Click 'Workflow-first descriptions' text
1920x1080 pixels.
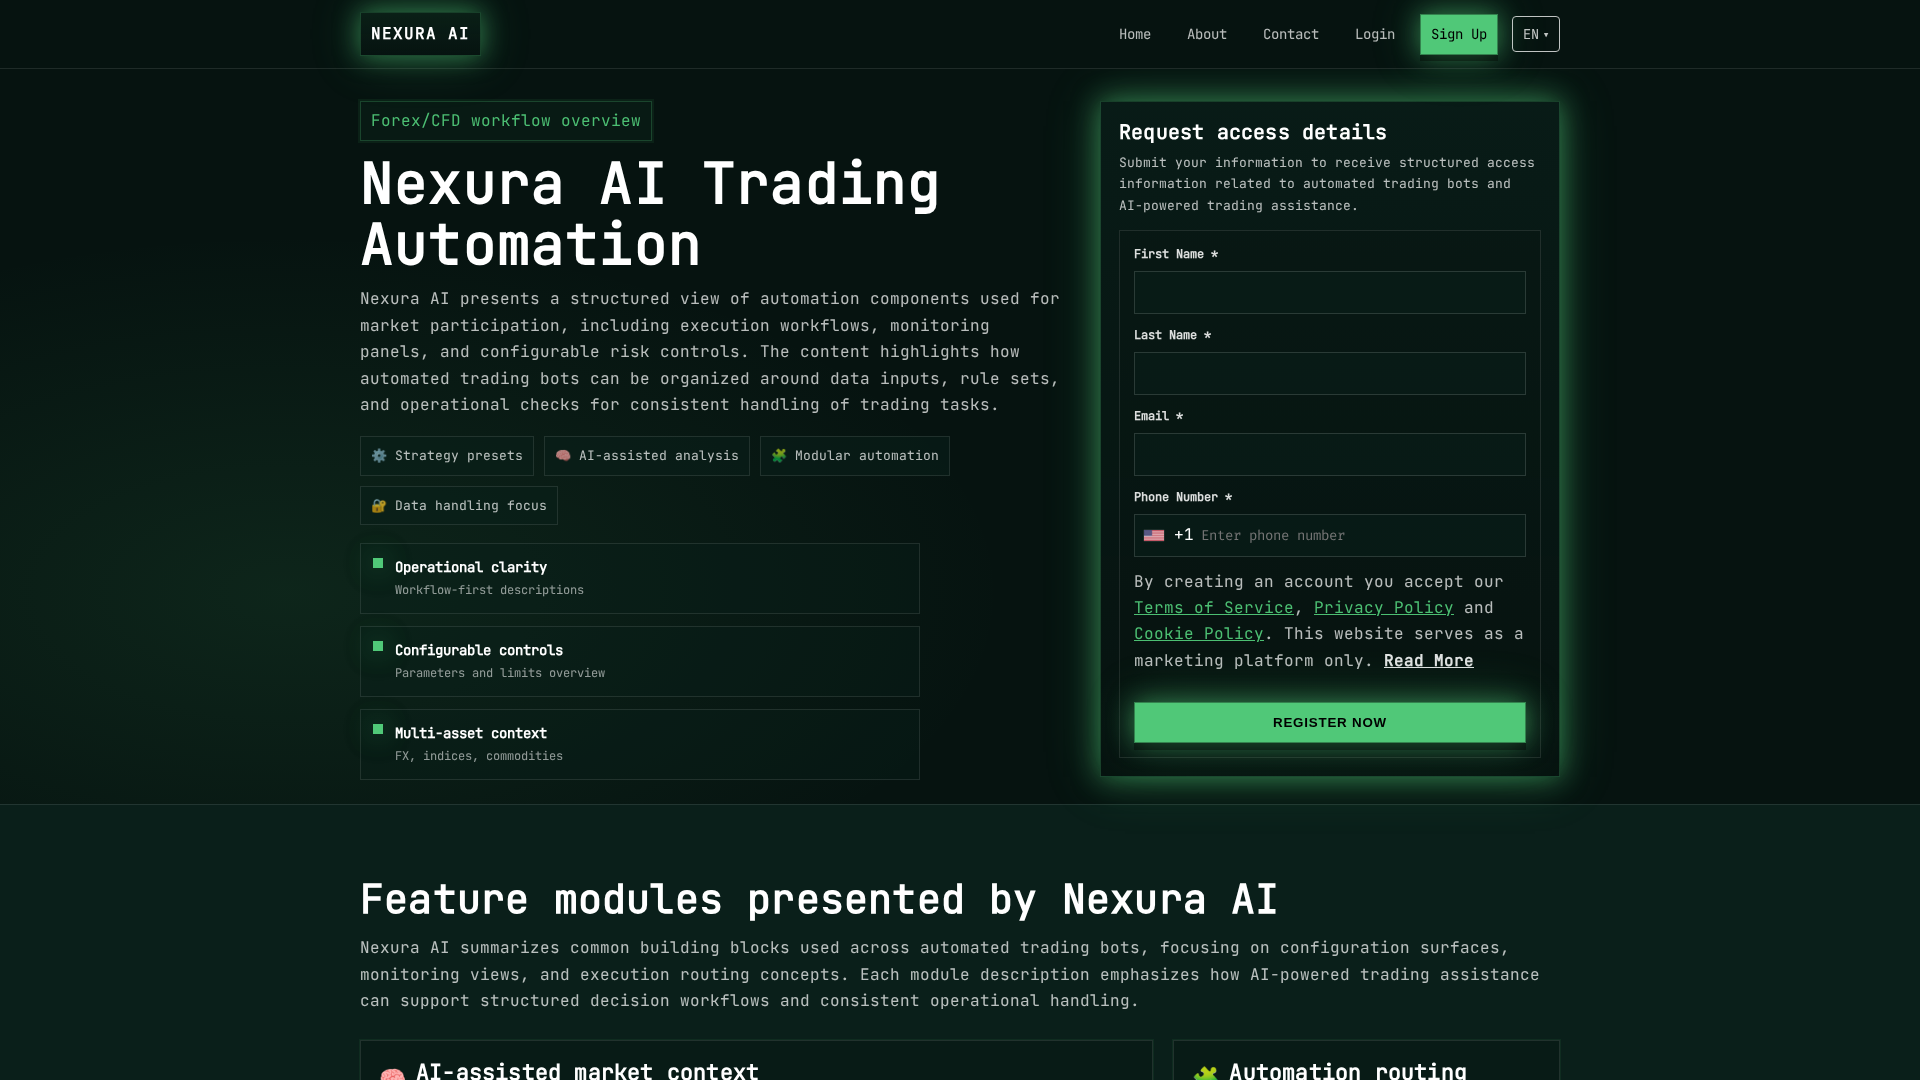(x=489, y=590)
